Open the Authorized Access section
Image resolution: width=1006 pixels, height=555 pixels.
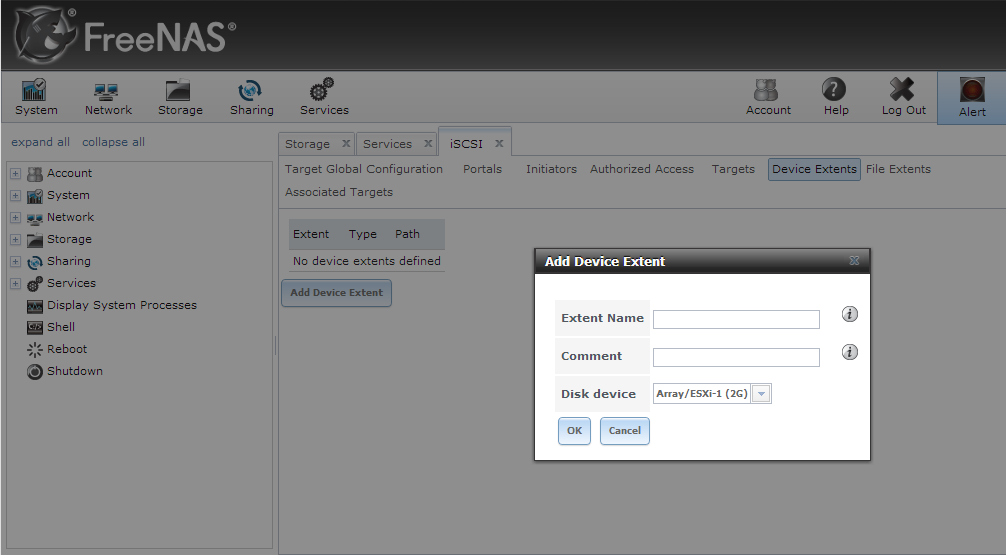[642, 169]
